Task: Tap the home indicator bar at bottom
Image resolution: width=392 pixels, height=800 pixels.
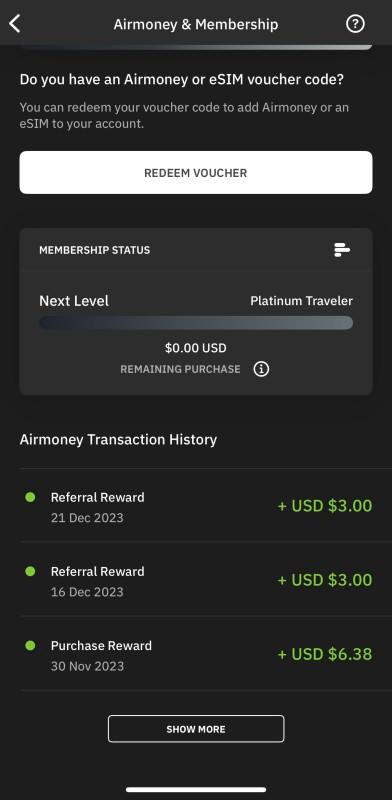Action: (x=196, y=789)
